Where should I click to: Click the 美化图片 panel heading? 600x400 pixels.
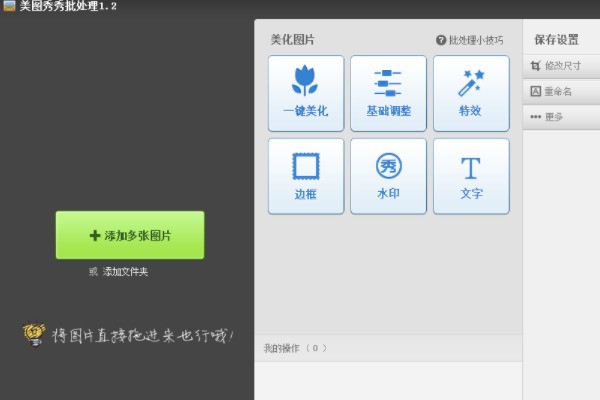292,40
